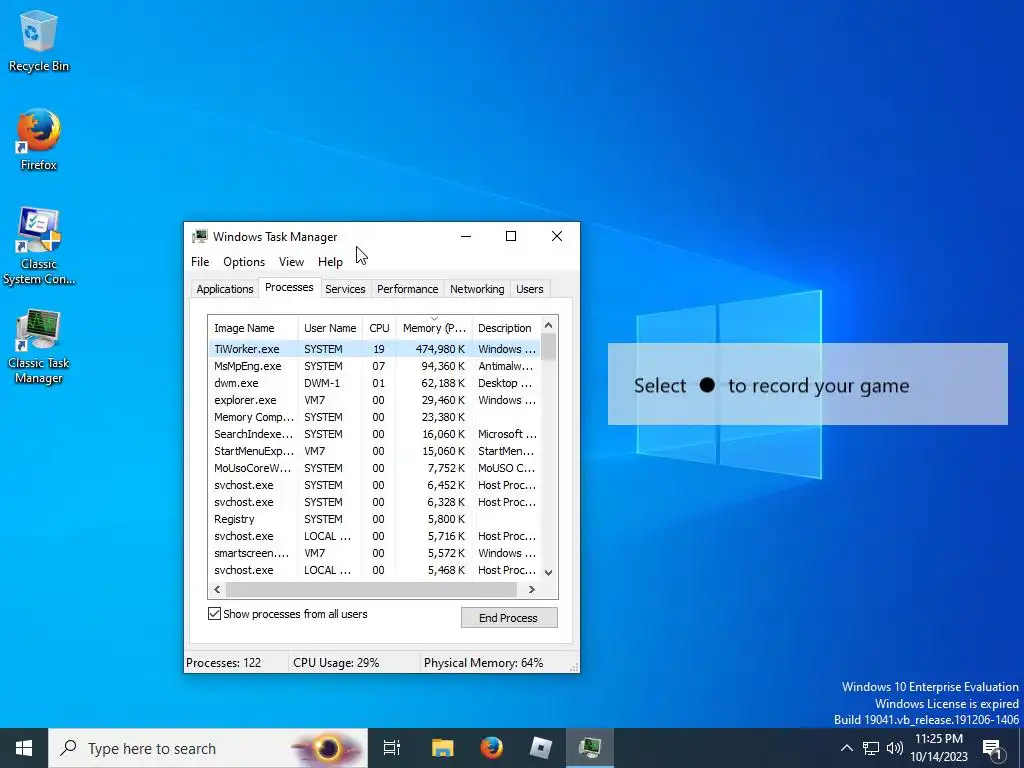Screen dimensions: 1024x768
Task: Open the Help menu
Action: tap(330, 262)
